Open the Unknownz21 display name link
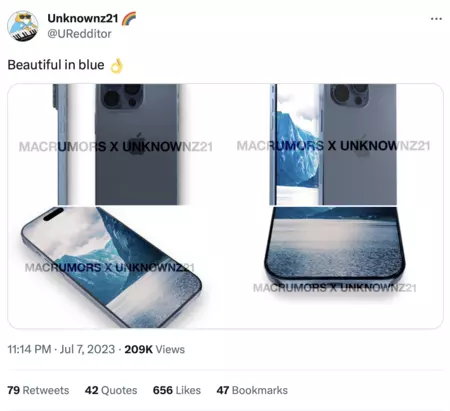450x411 pixels. (x=83, y=18)
